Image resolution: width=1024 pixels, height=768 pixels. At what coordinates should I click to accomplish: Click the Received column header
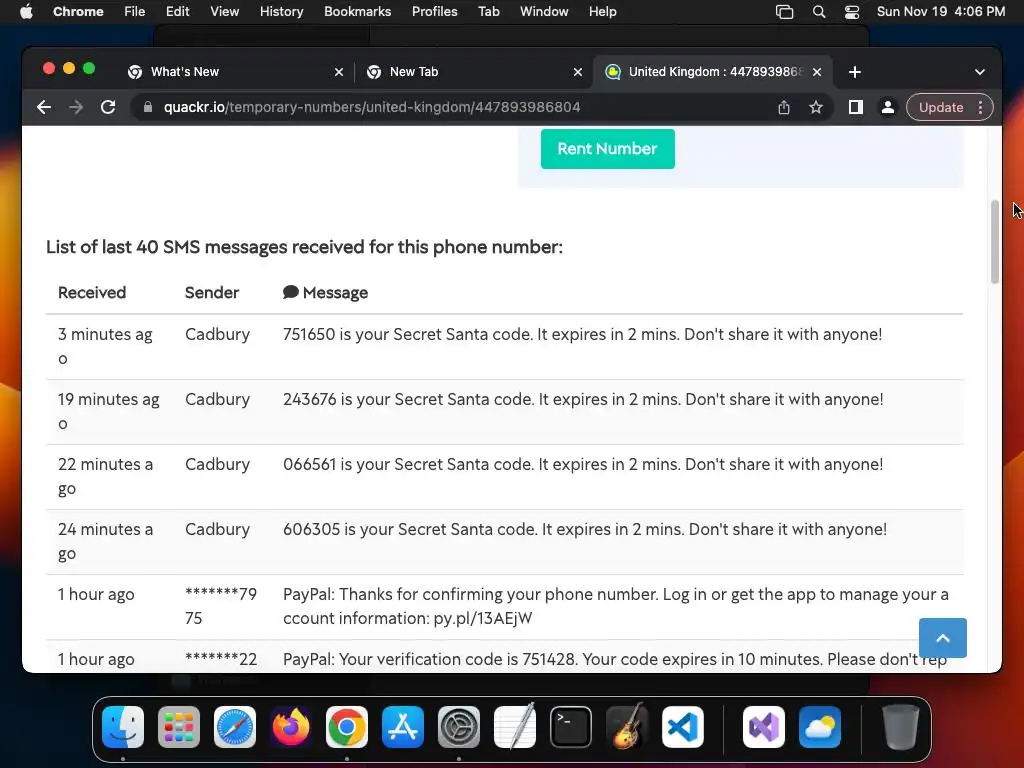pyautogui.click(x=92, y=293)
